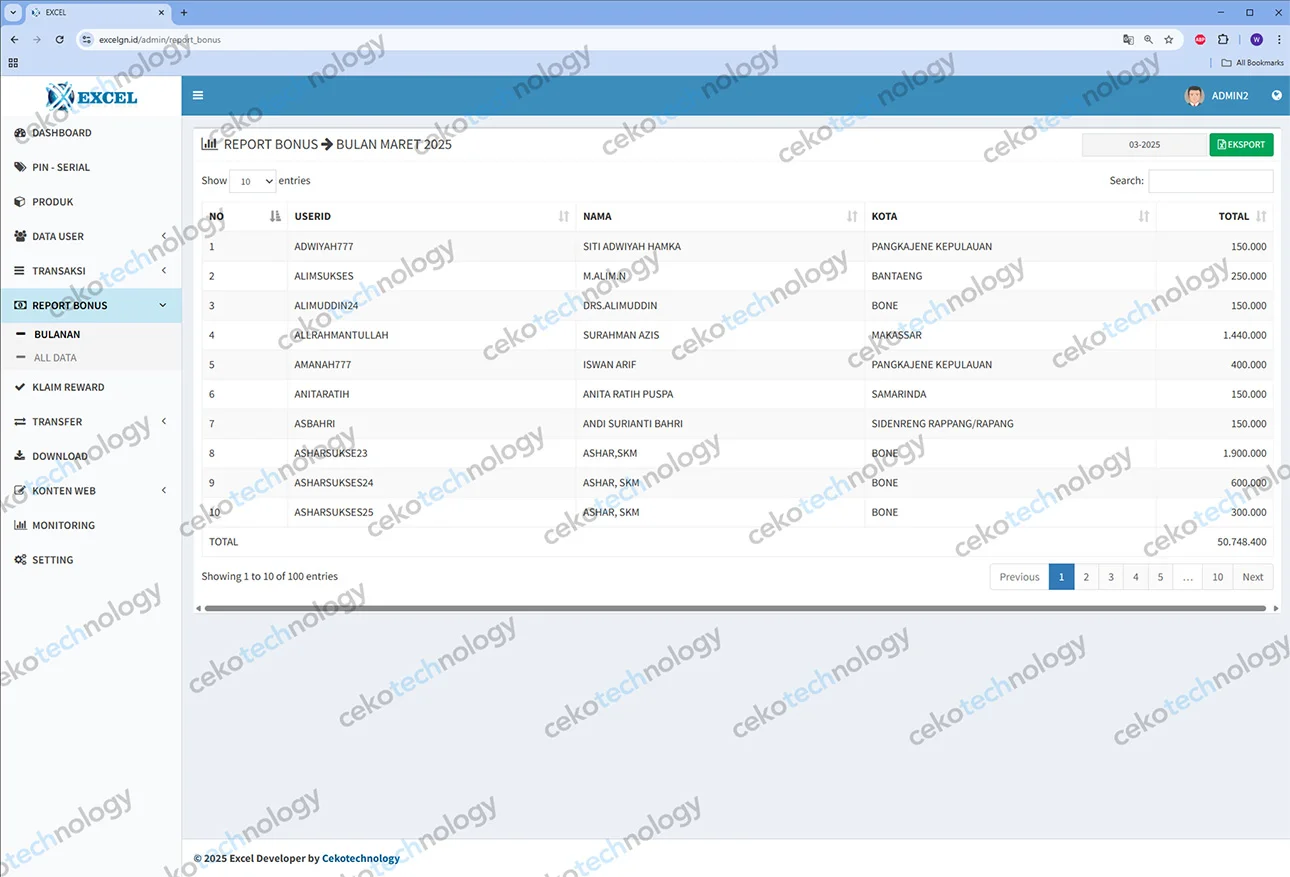Open the All Data report submenu item
This screenshot has height=877, width=1290.
(55, 358)
